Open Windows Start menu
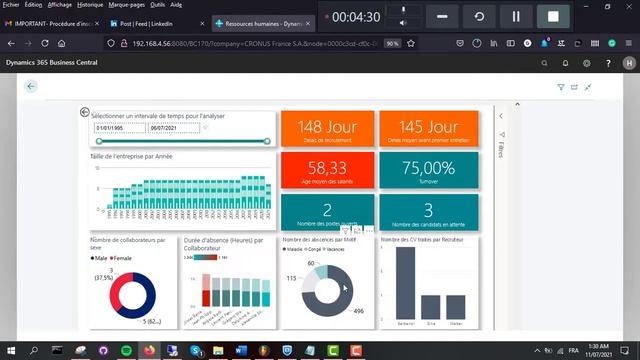Screen dimensions: 640x360 pyautogui.click(x=11, y=351)
